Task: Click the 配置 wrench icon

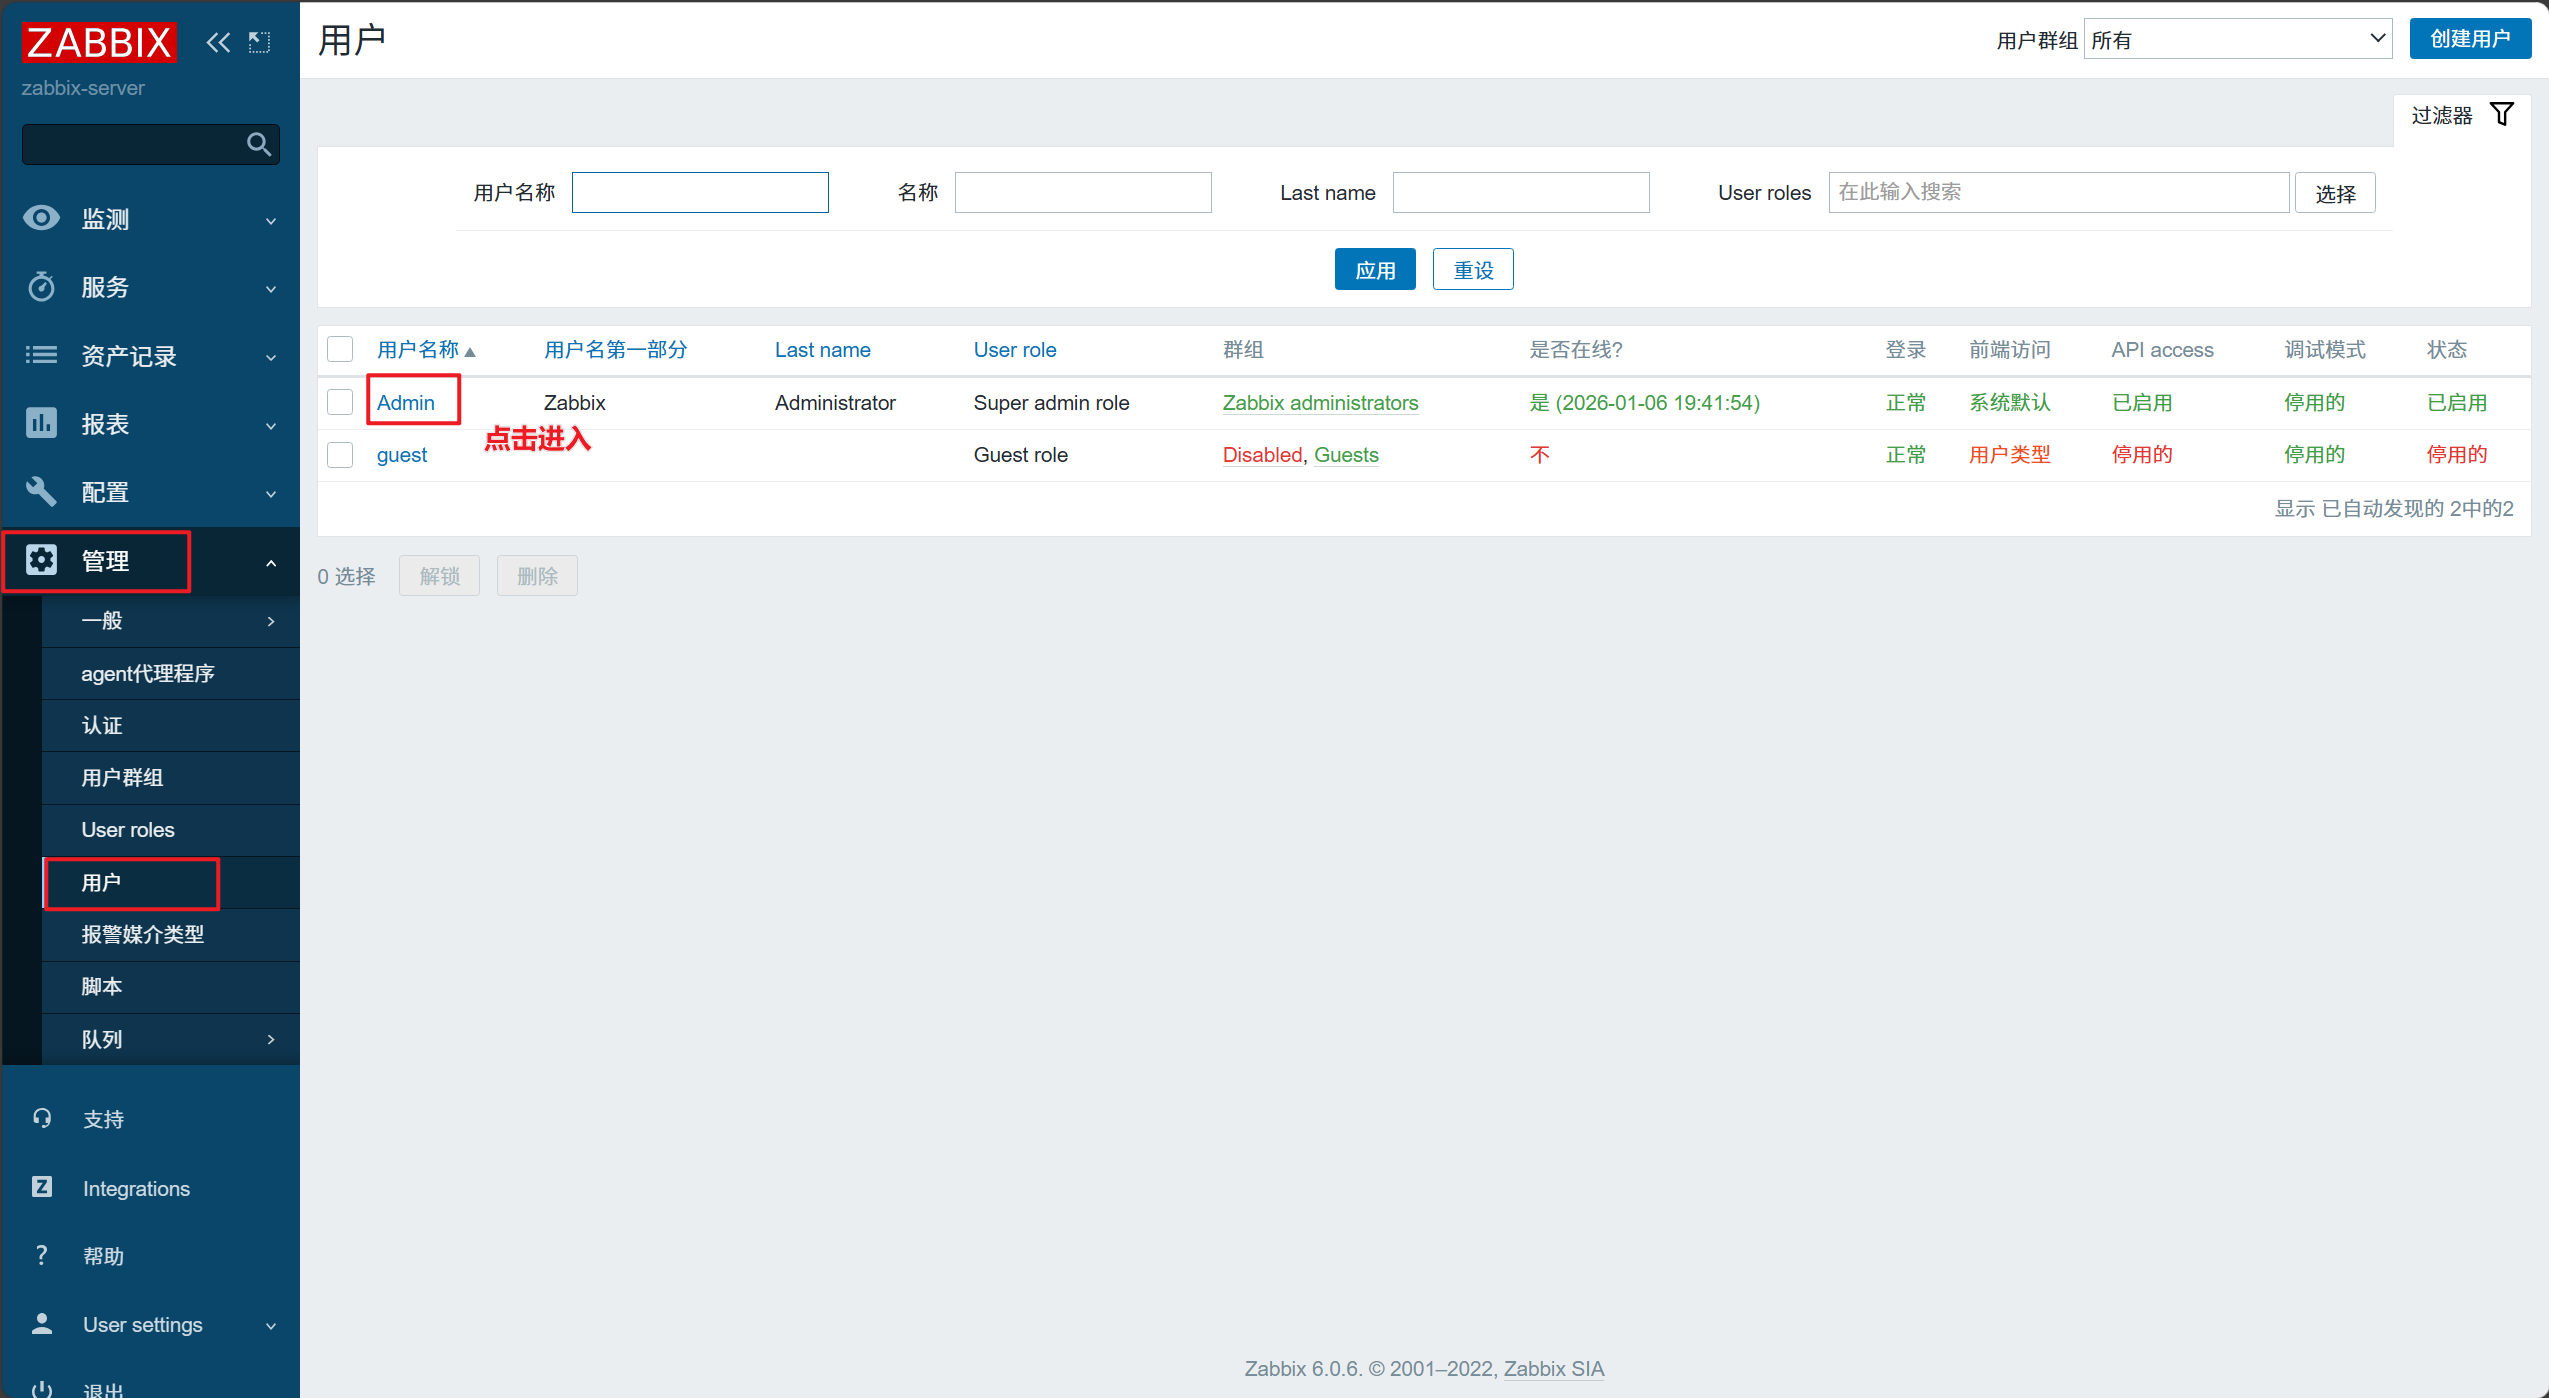Action: click(x=42, y=491)
